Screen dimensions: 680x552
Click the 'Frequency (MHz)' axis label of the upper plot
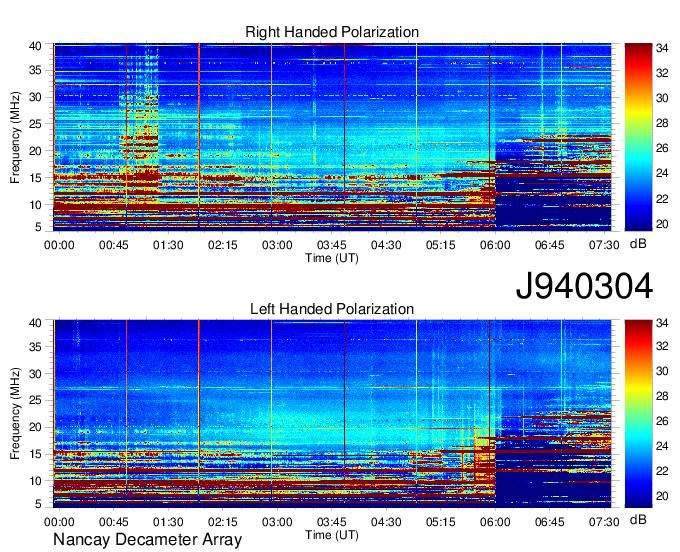coord(15,137)
